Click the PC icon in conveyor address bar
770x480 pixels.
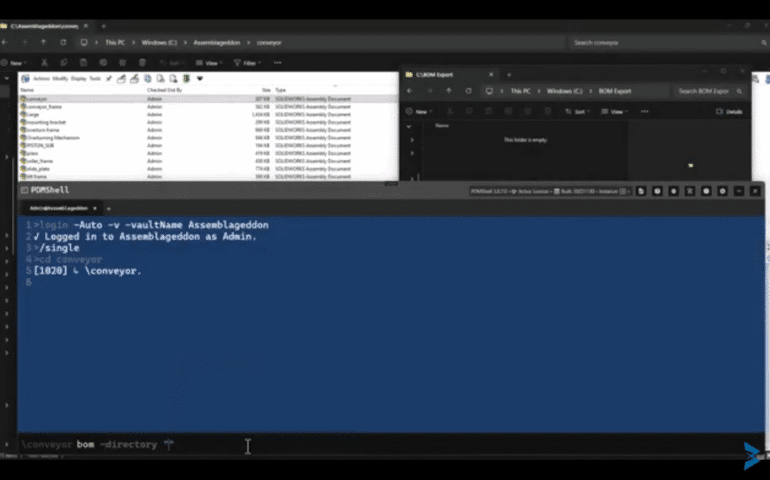pyautogui.click(x=84, y=43)
